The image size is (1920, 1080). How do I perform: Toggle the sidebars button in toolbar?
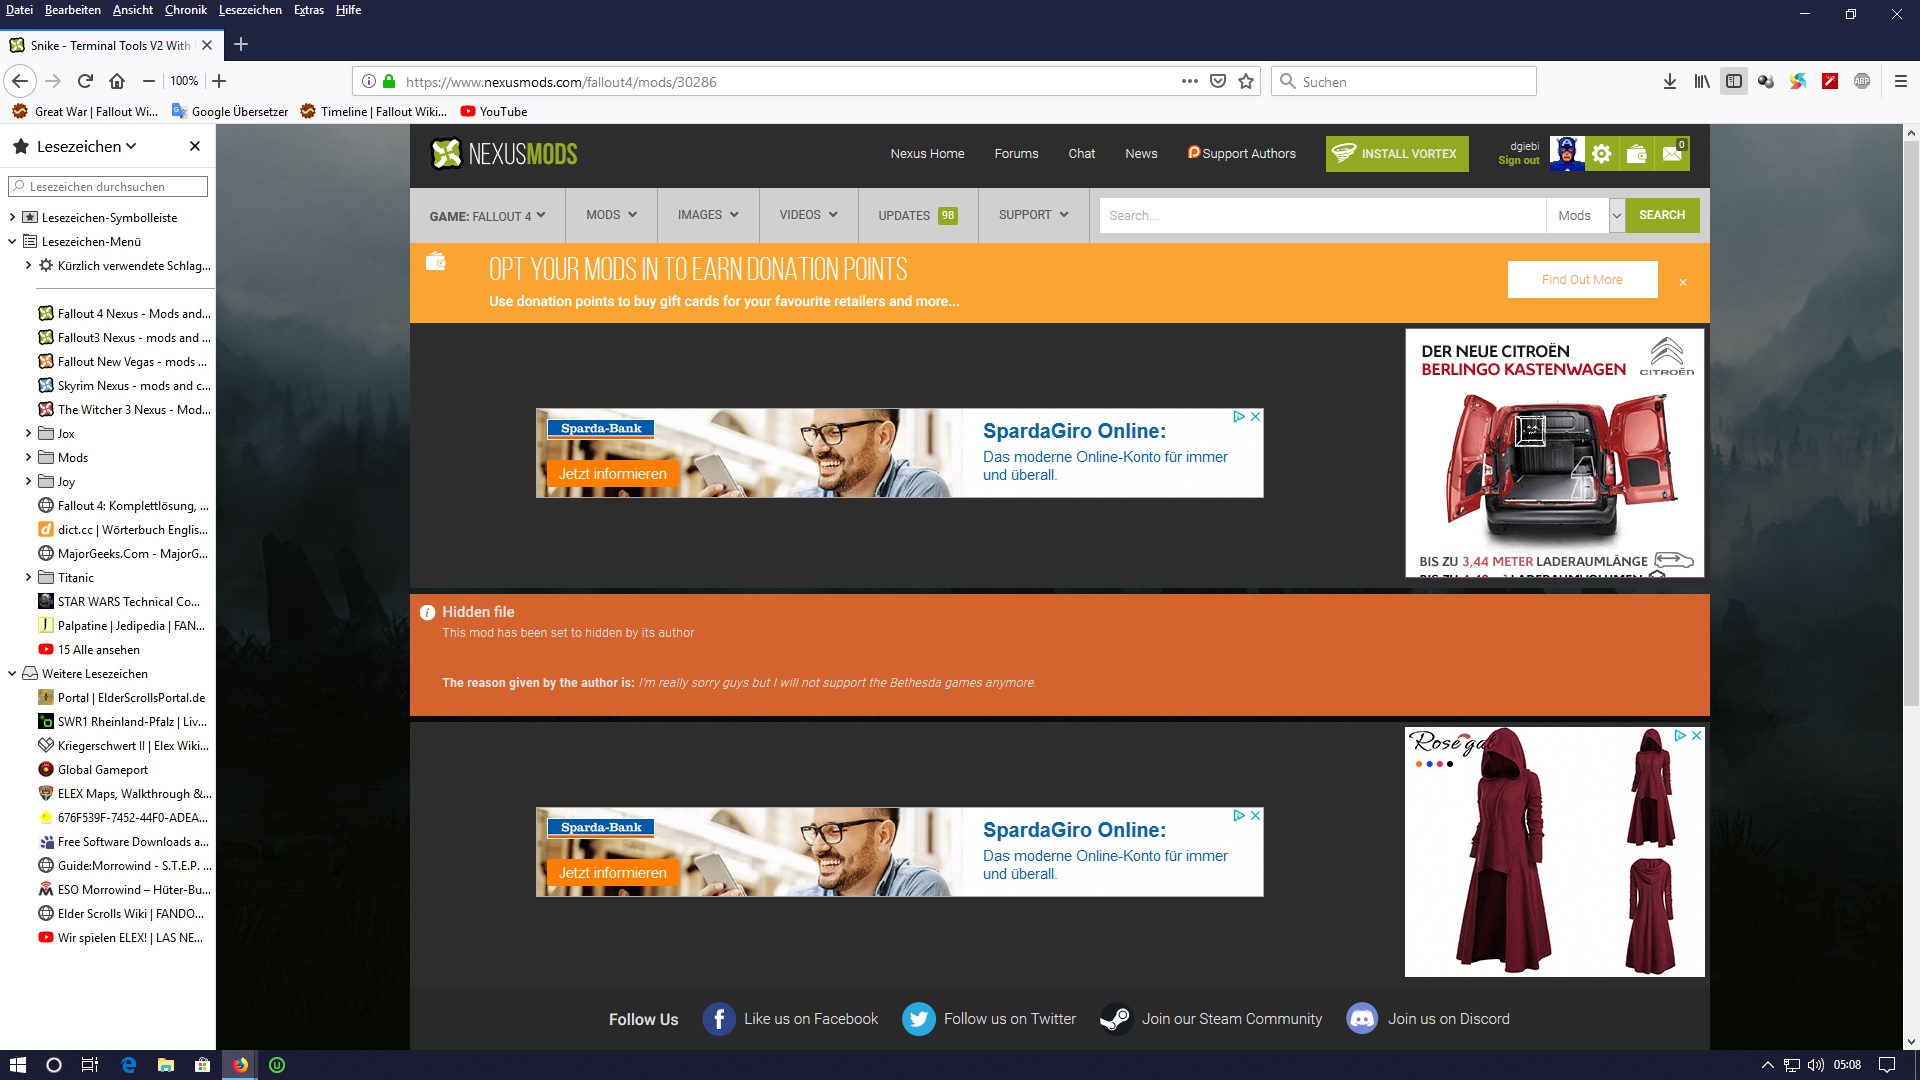tap(1734, 81)
